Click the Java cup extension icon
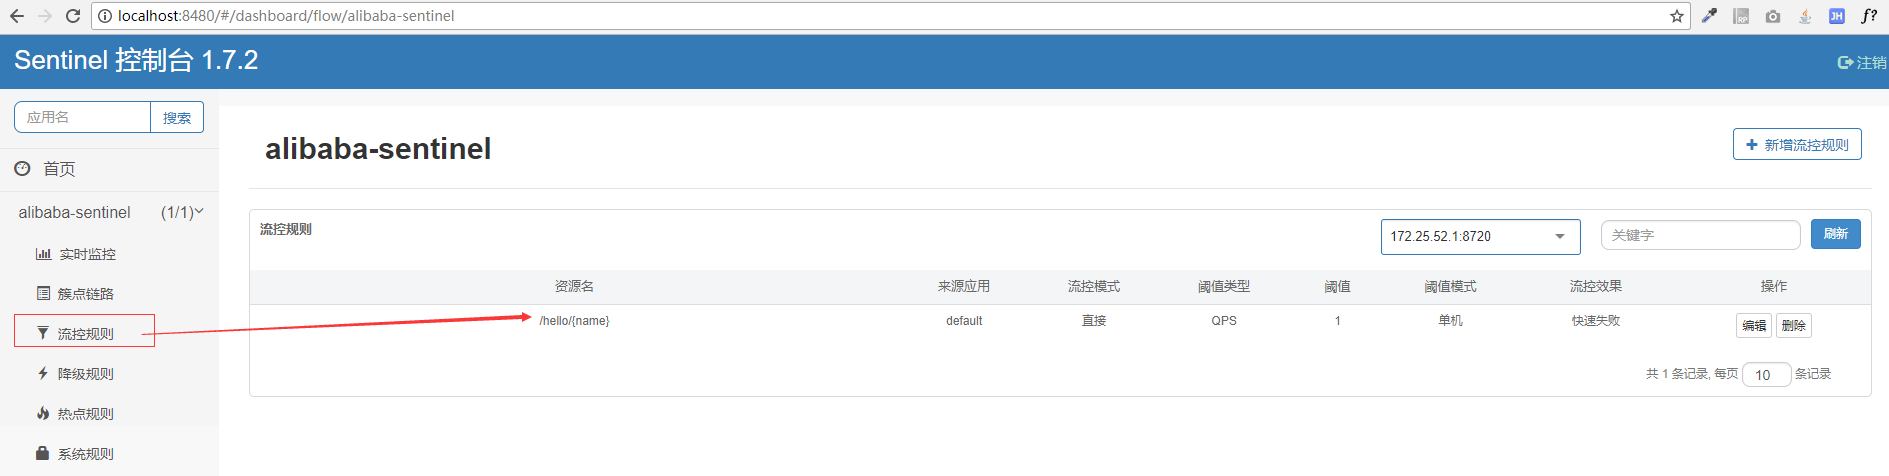 point(1805,16)
